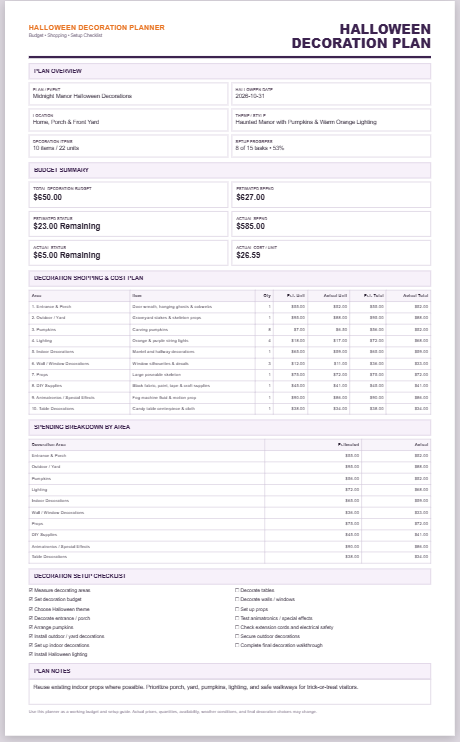This screenshot has width=460, height=742.
Task: Check Test animatronics / special effects box
Action: pyautogui.click(x=237, y=618)
